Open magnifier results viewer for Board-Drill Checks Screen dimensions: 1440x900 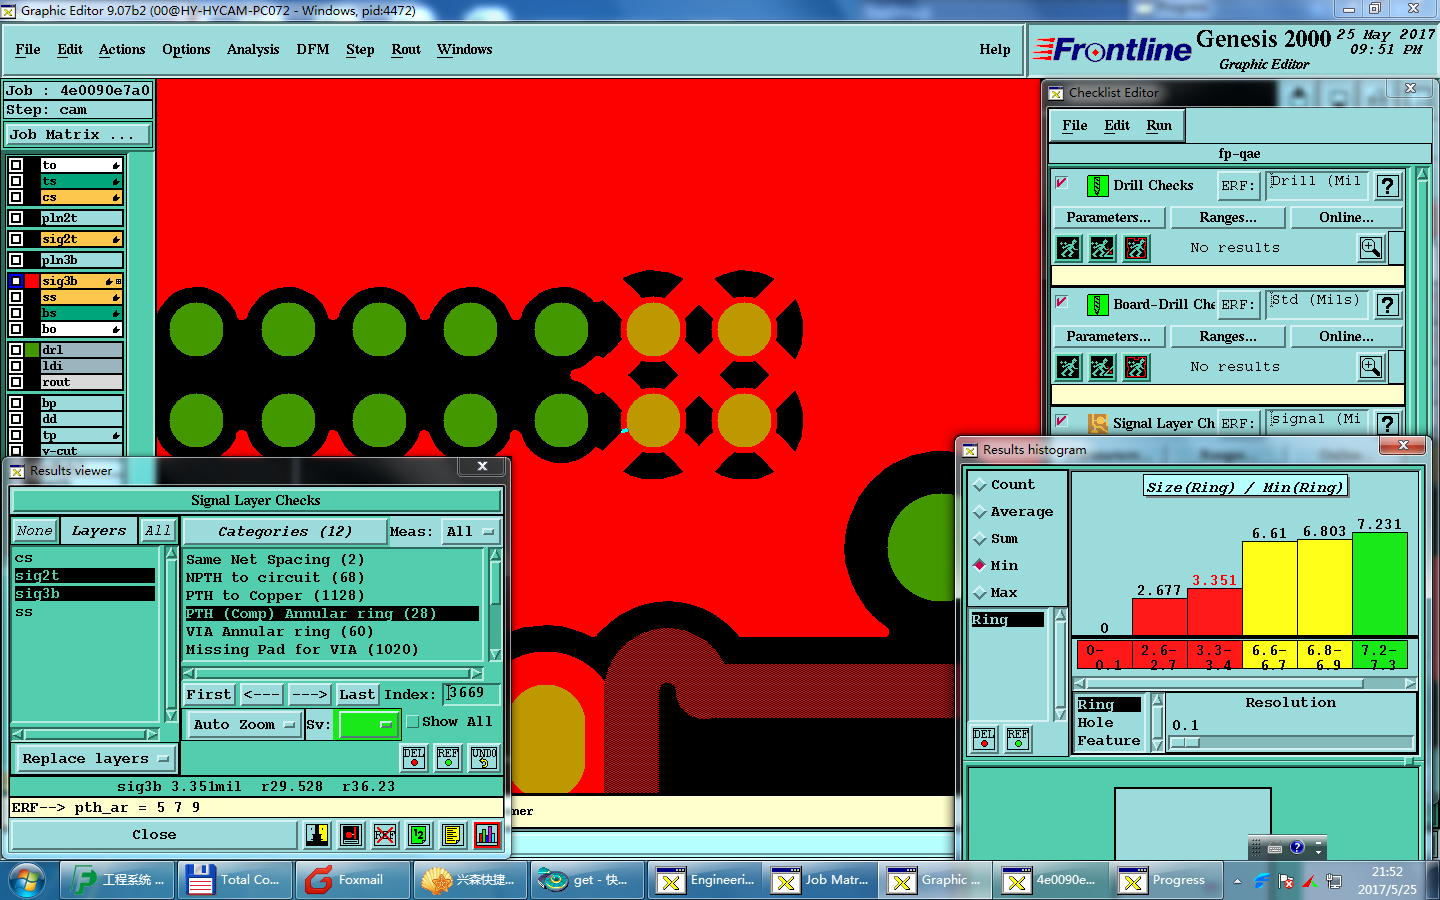(1371, 367)
